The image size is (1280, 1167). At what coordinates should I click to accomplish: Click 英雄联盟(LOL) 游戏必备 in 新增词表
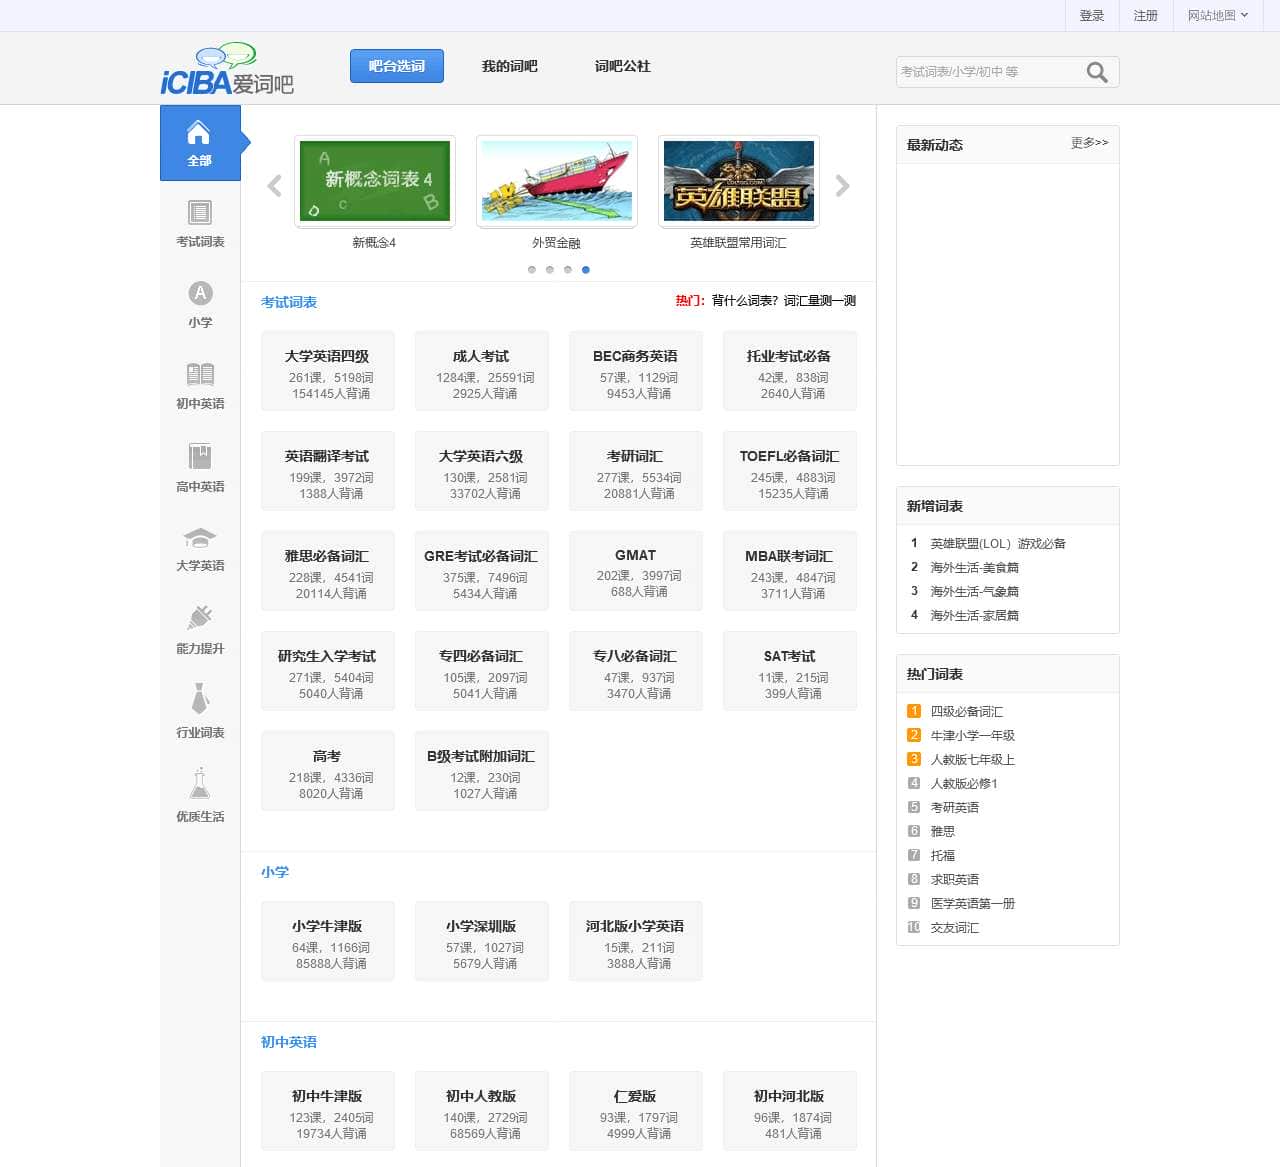(x=998, y=544)
